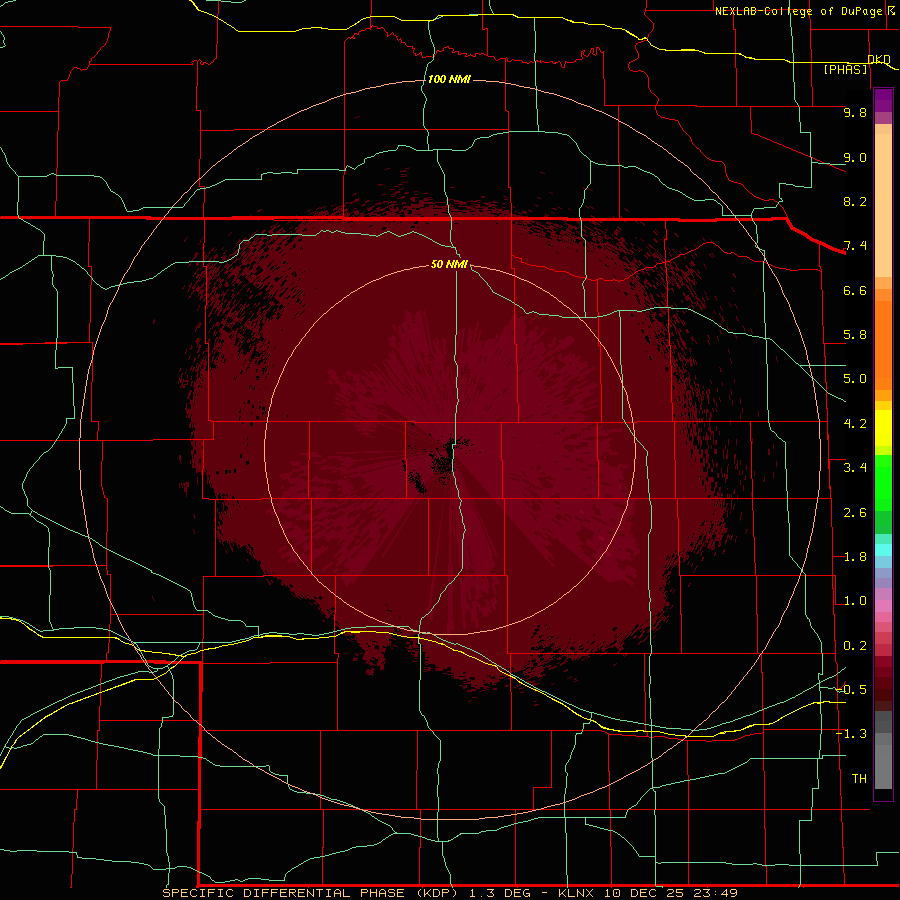900x900 pixels.
Task: Click the 5.8 value on color scale
Action: tap(855, 335)
